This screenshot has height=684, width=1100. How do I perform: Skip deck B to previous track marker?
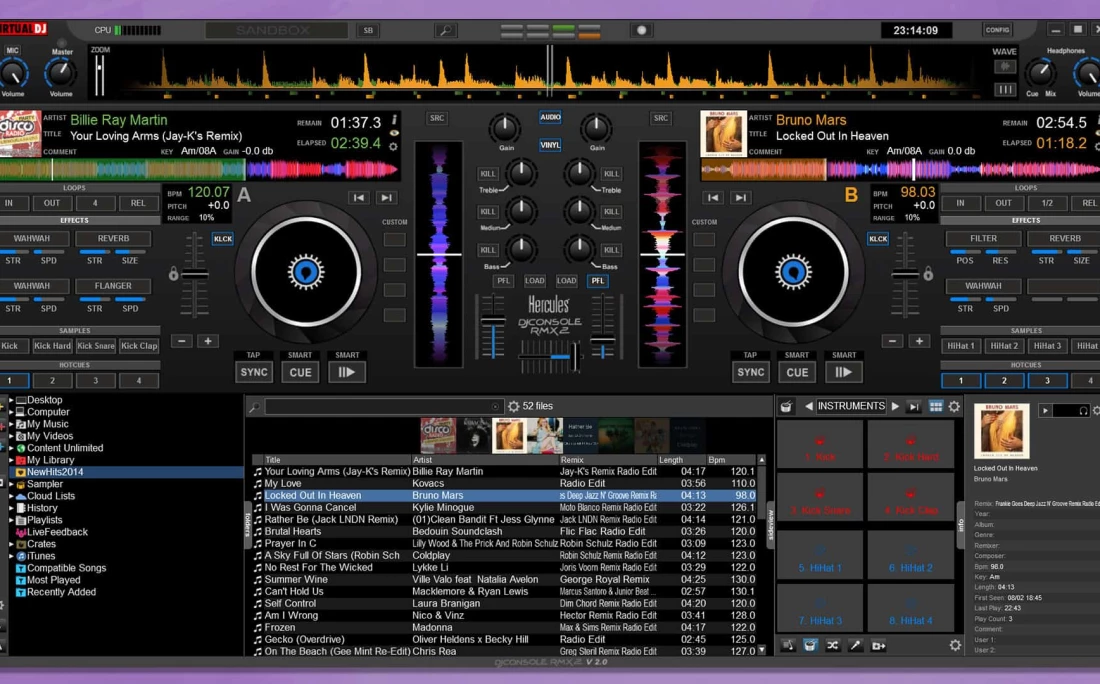tap(713, 198)
